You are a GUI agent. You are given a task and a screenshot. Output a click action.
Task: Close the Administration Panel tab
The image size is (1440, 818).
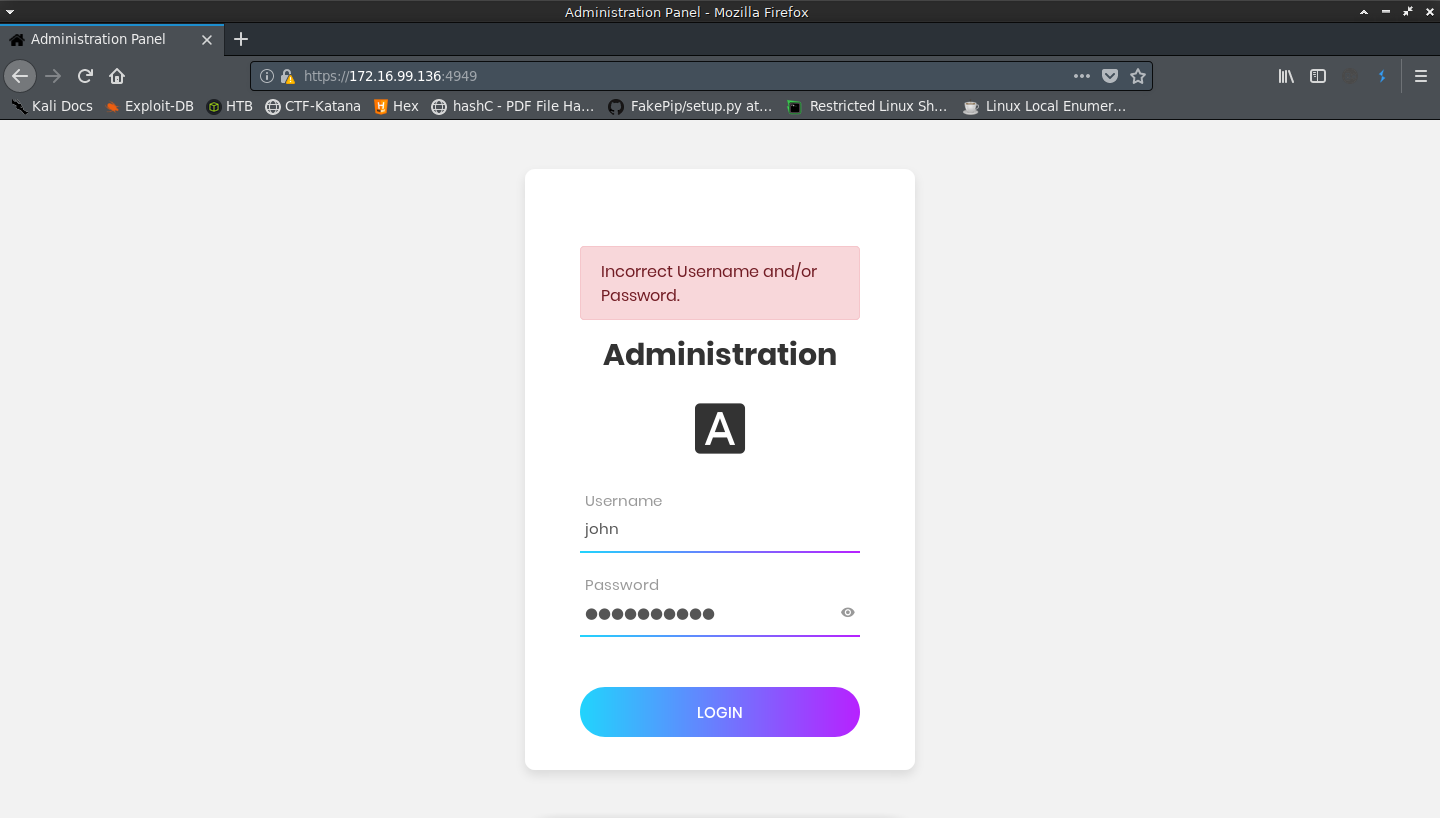(x=207, y=40)
